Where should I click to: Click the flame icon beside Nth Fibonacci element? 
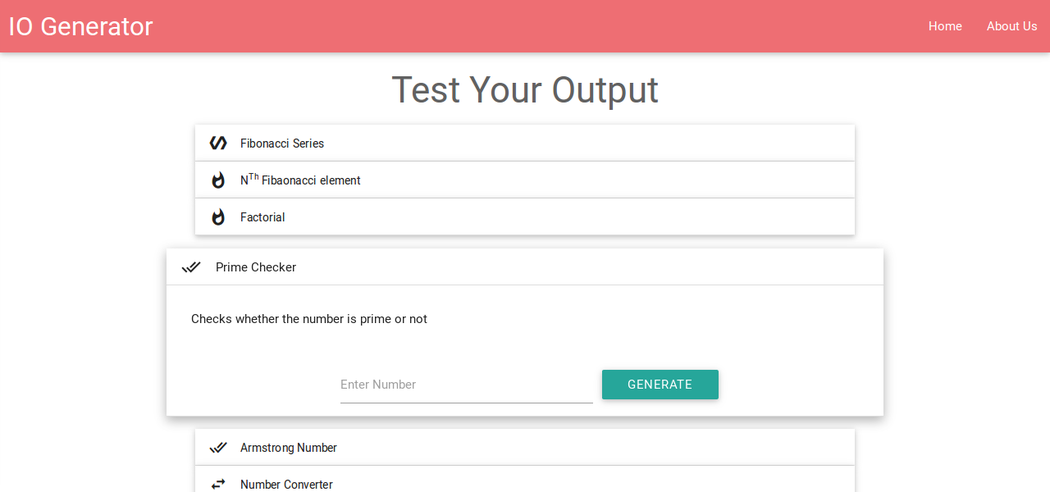[218, 180]
